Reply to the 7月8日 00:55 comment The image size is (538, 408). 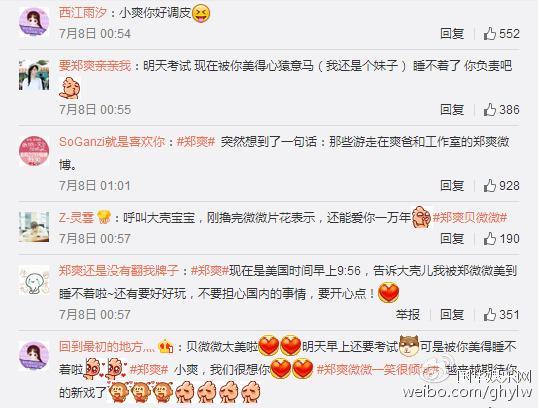point(452,109)
